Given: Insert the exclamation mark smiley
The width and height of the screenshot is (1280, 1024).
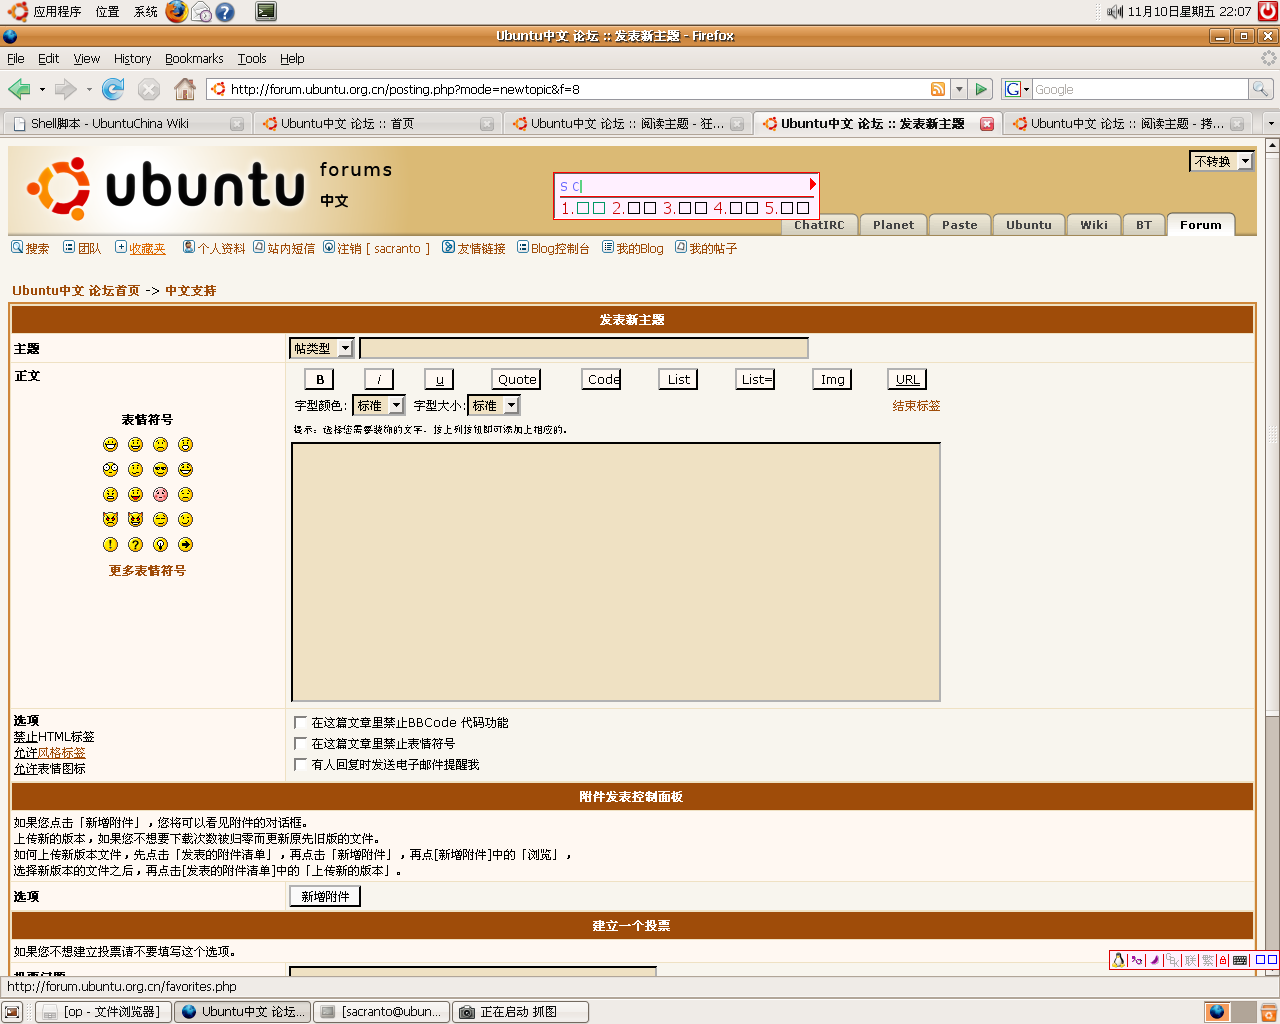Looking at the screenshot, I should click(x=110, y=544).
